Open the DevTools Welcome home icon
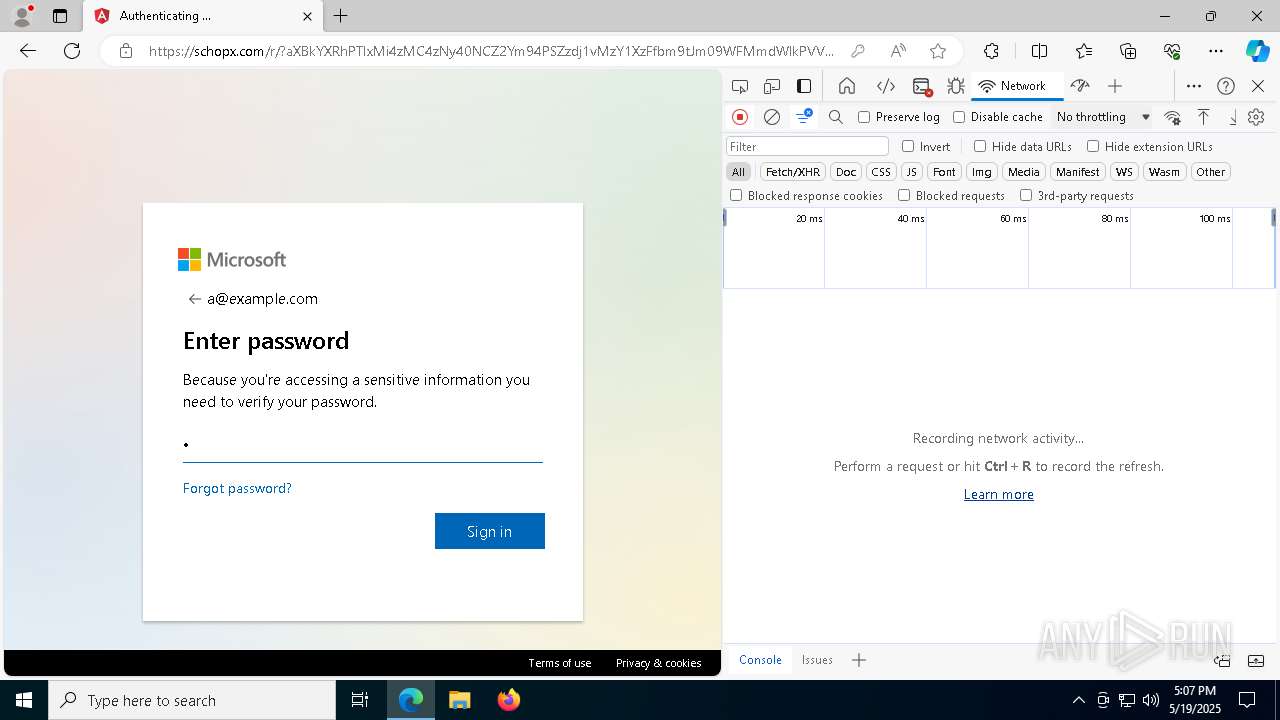This screenshot has height=720, width=1280. click(x=847, y=86)
